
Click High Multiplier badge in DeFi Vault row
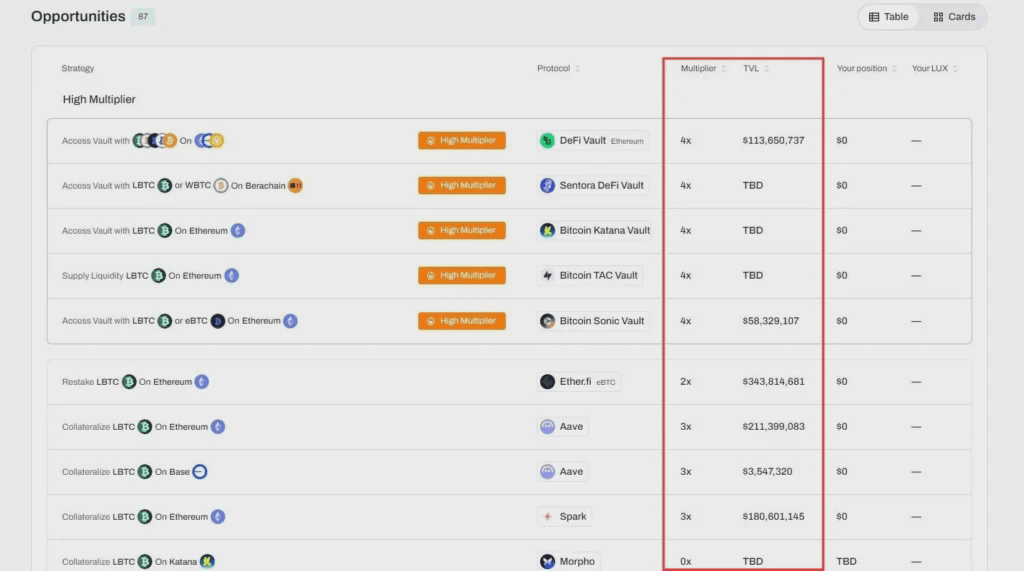click(x=462, y=140)
